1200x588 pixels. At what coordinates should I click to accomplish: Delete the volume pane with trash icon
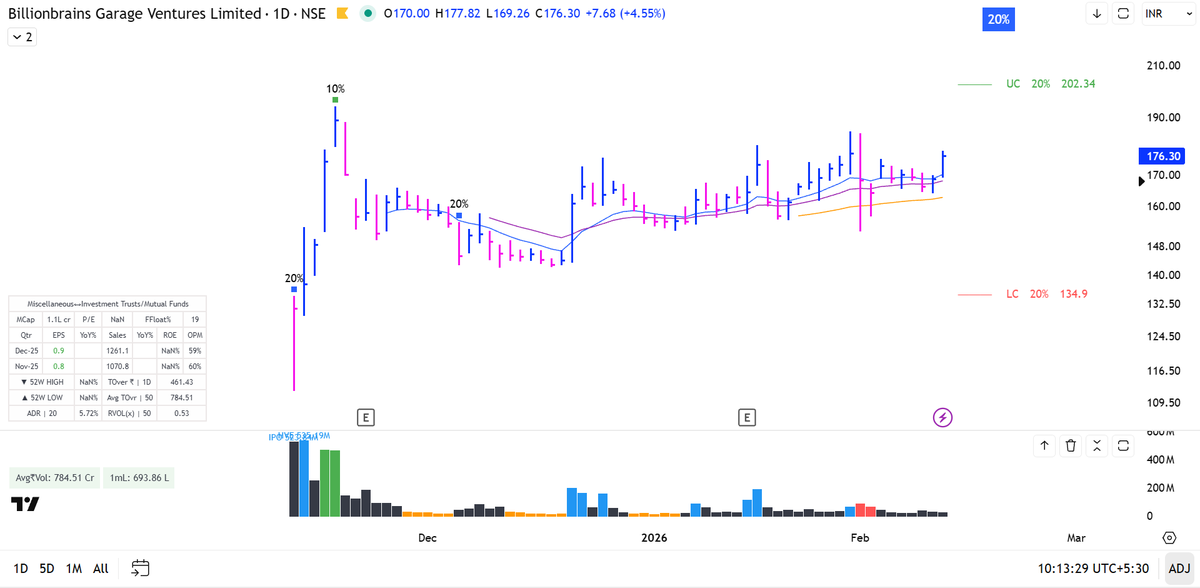click(1071, 445)
